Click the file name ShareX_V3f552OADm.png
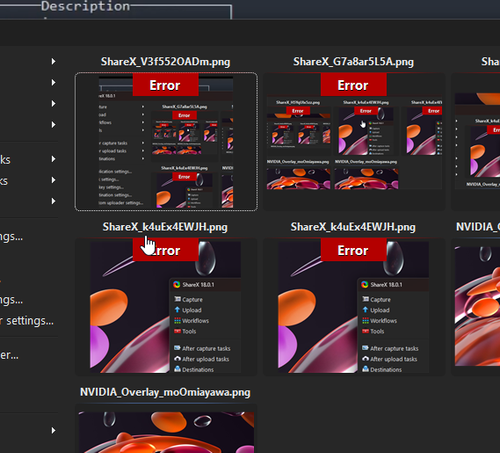The height and width of the screenshot is (453, 500). pyautogui.click(x=166, y=62)
